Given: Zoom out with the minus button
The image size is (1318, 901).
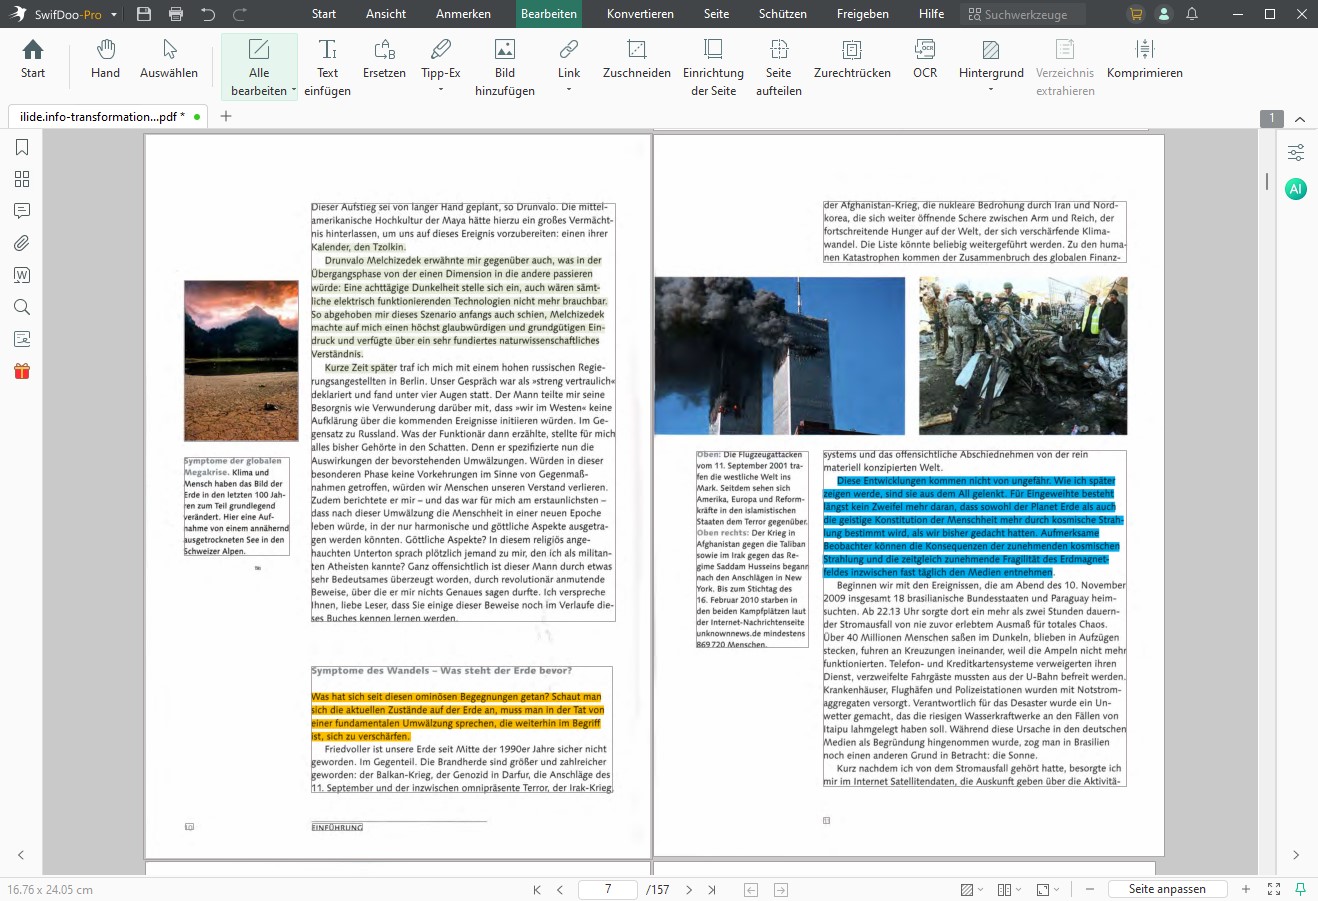Looking at the screenshot, I should [x=1089, y=889].
